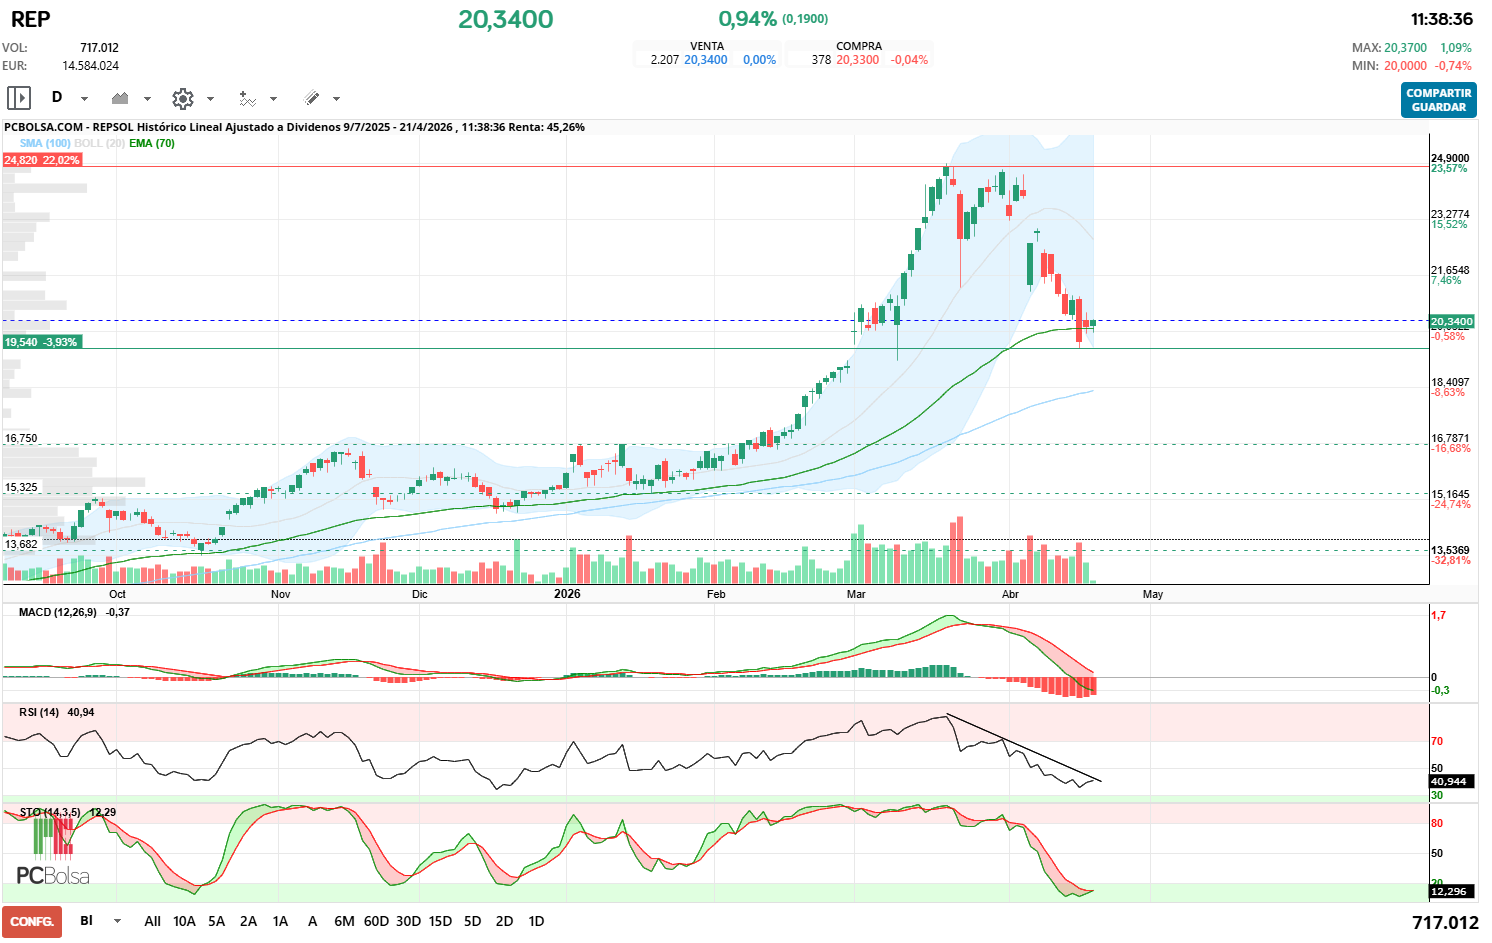This screenshot has height=943, width=1492.
Task: Expand the drawing tools dropdown arrow
Action: click(335, 98)
